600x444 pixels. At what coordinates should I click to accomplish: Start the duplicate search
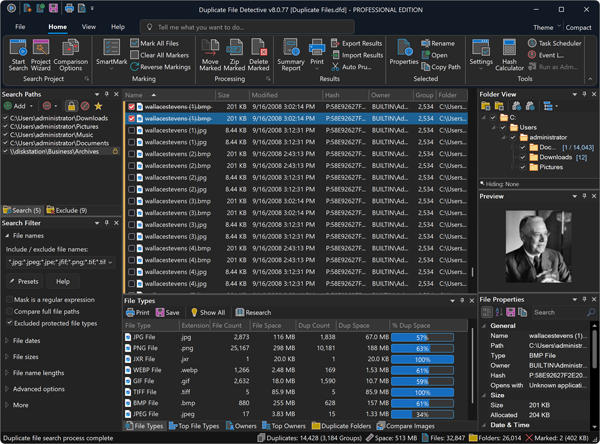coord(18,56)
